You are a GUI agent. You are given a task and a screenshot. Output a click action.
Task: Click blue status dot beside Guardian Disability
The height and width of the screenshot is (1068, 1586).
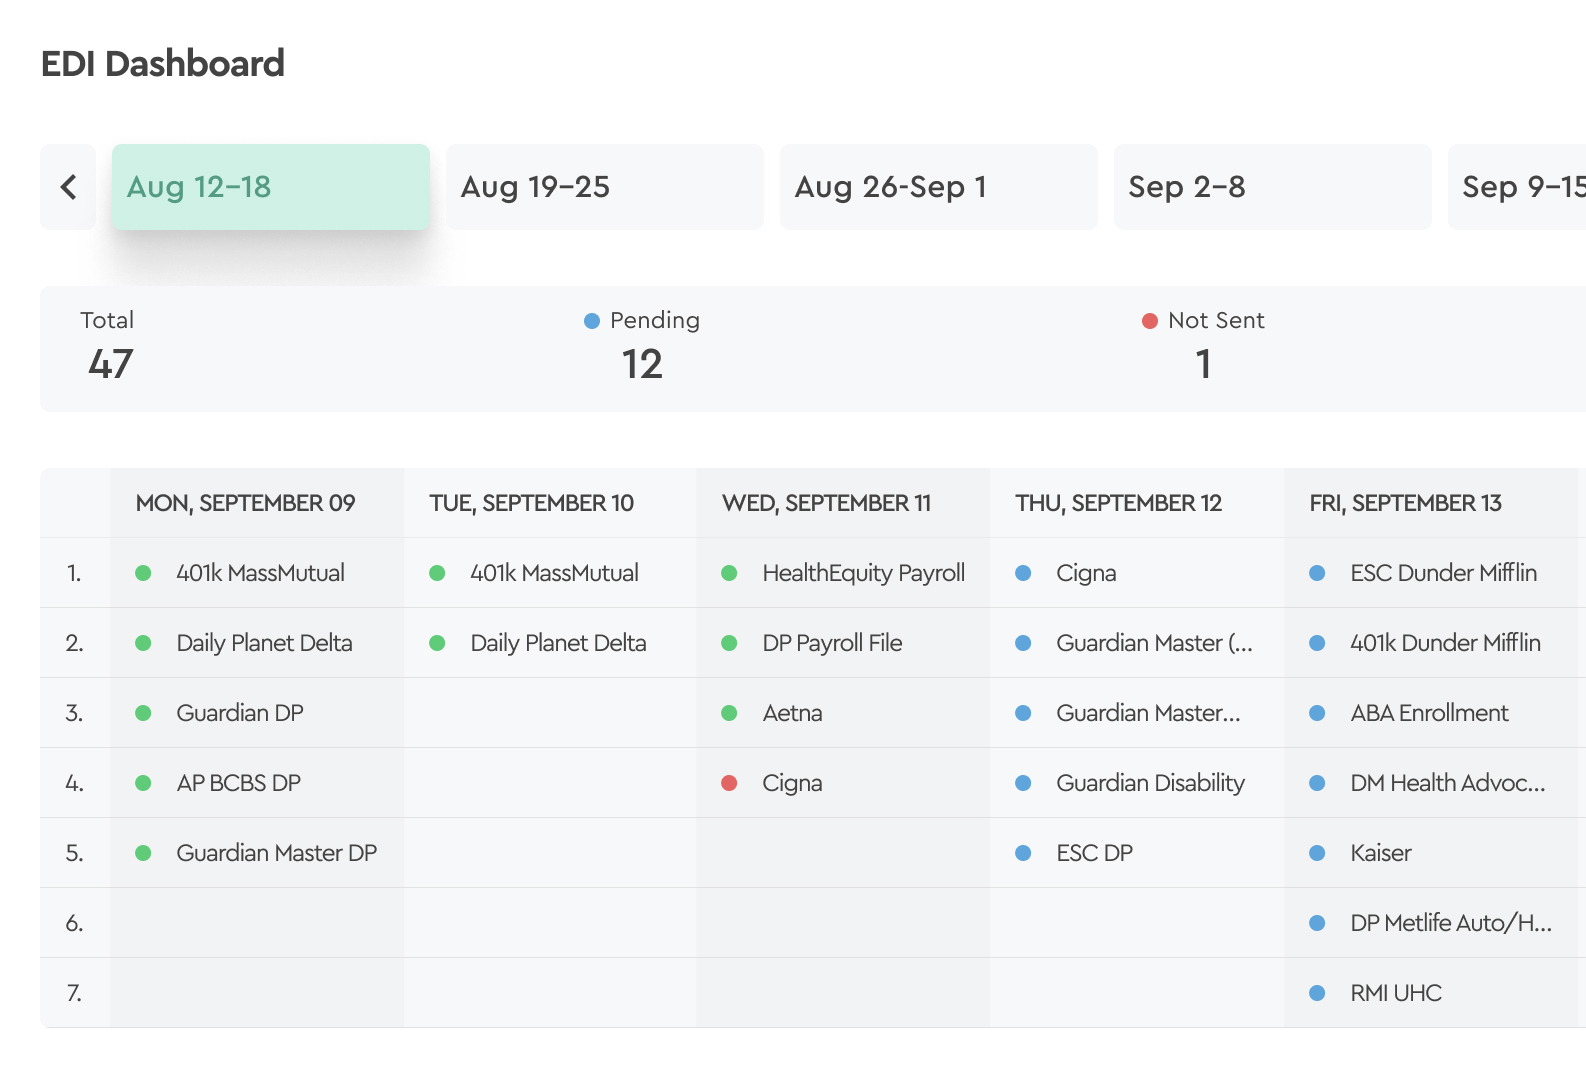click(x=1023, y=783)
